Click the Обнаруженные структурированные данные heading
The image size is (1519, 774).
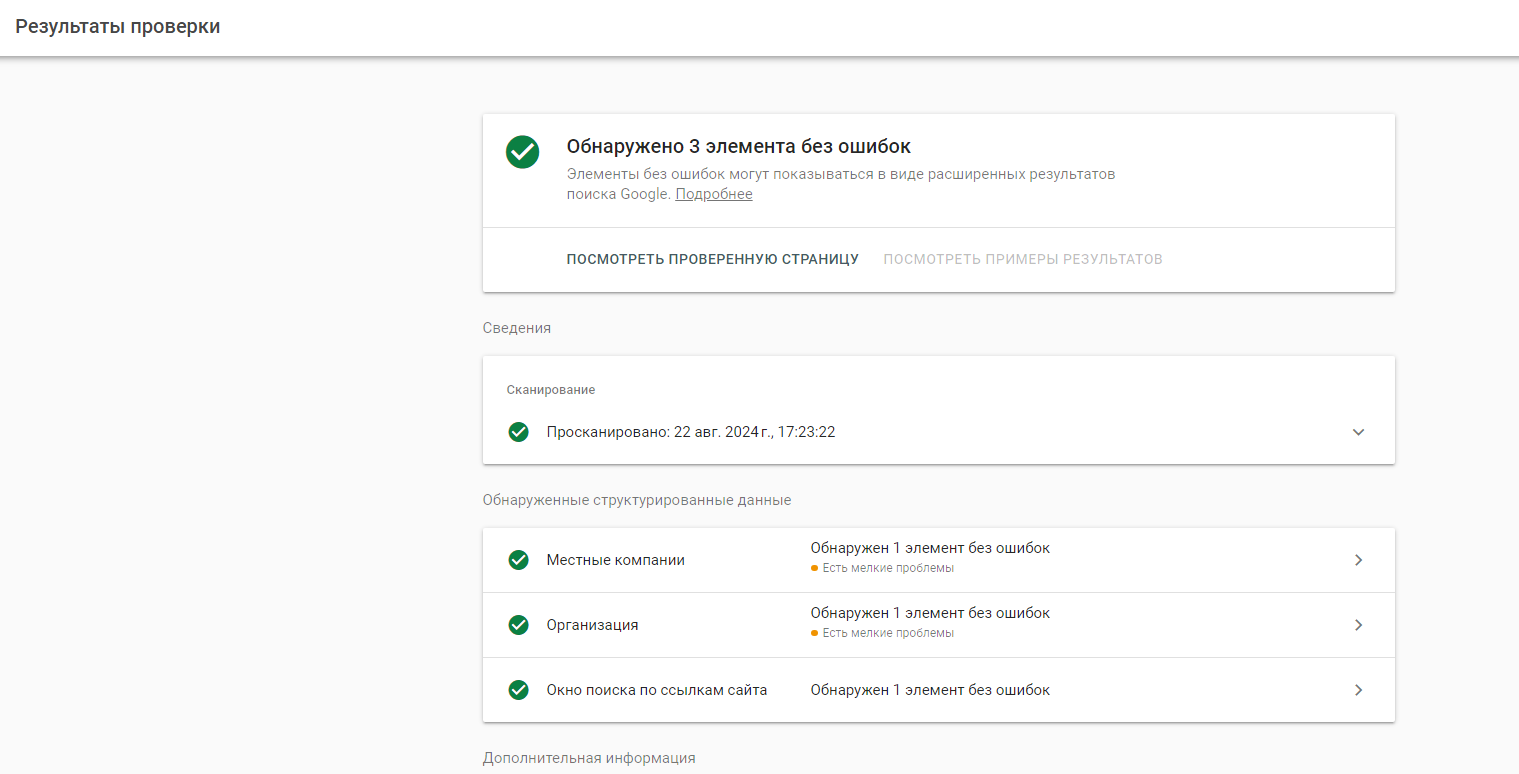click(x=637, y=500)
